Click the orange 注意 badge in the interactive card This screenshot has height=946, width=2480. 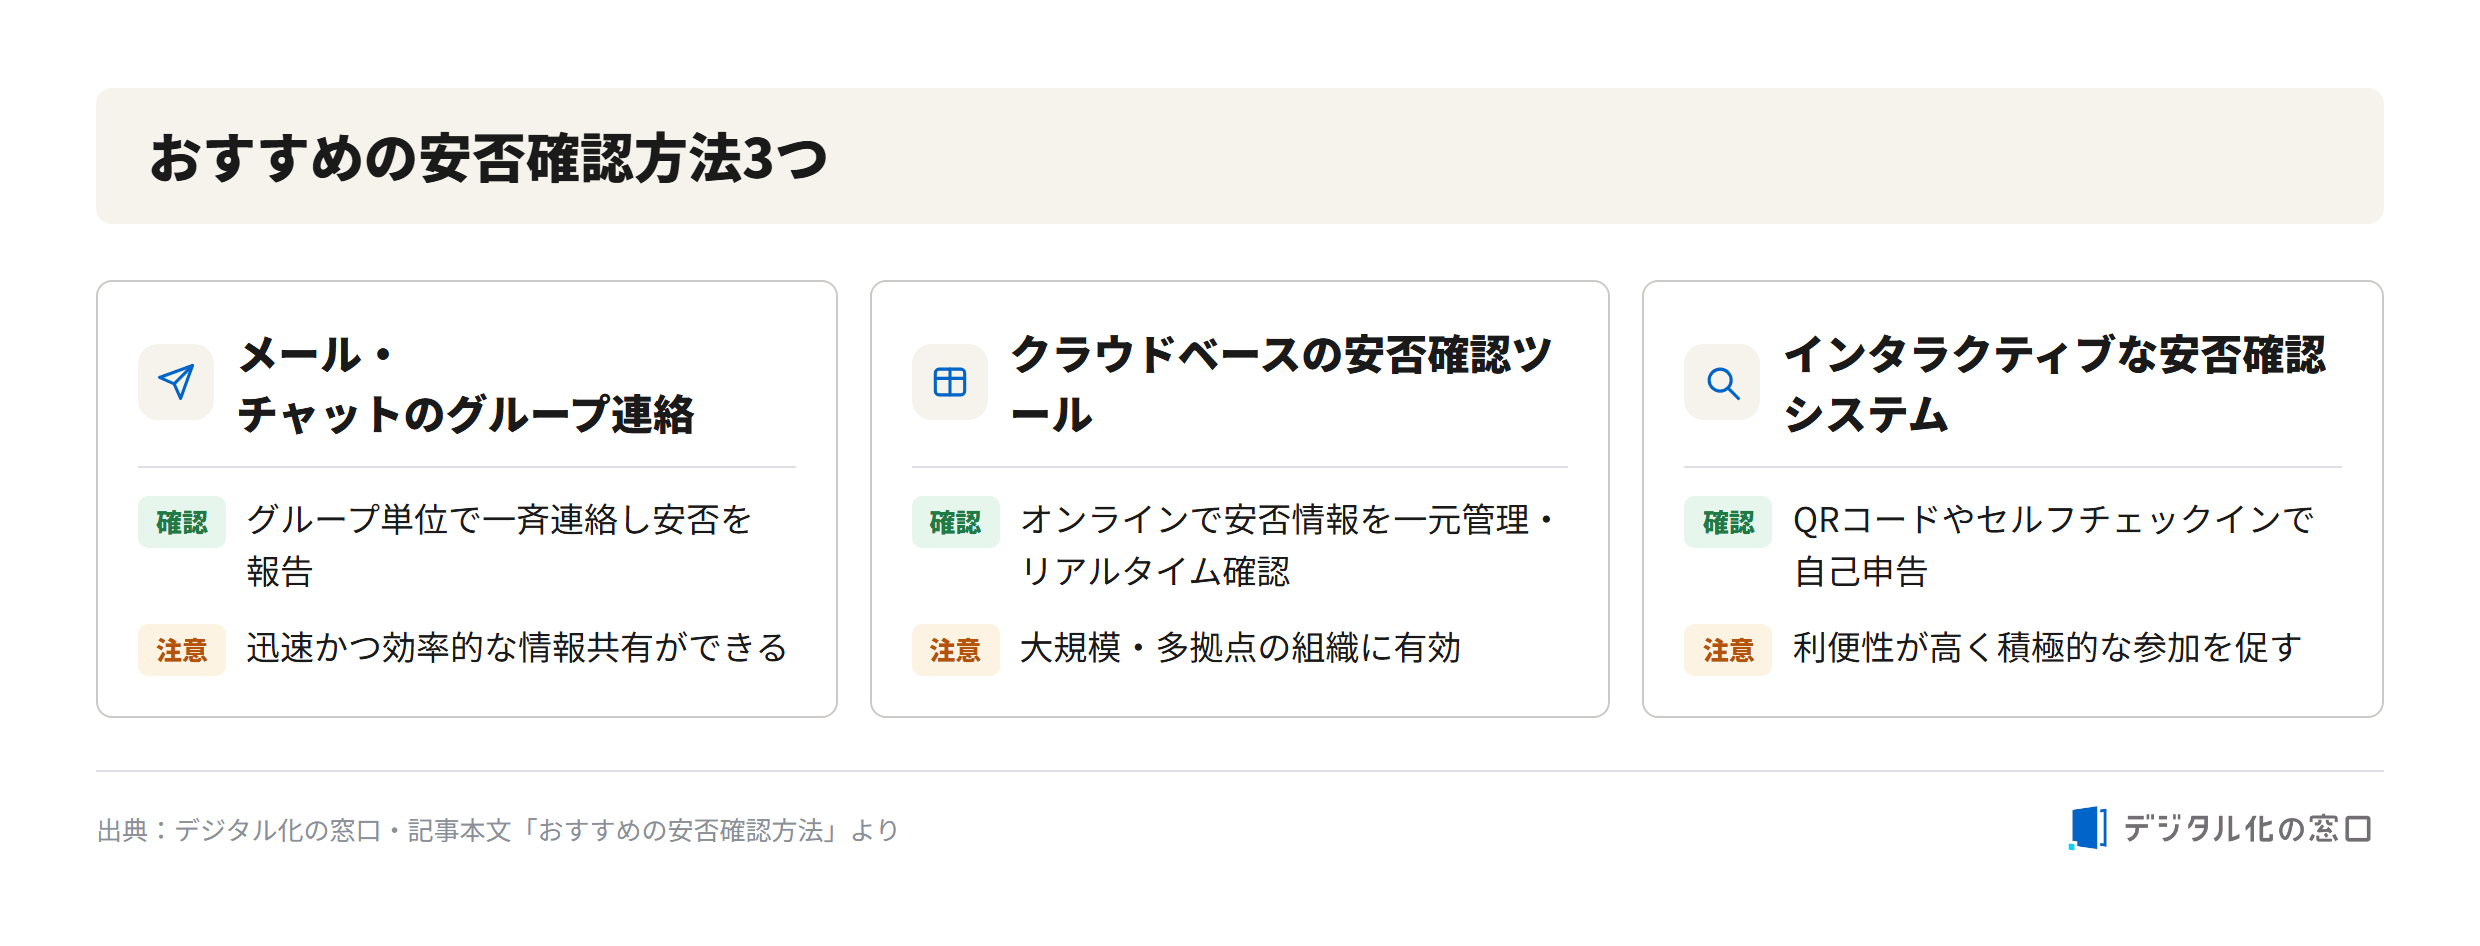(1728, 650)
